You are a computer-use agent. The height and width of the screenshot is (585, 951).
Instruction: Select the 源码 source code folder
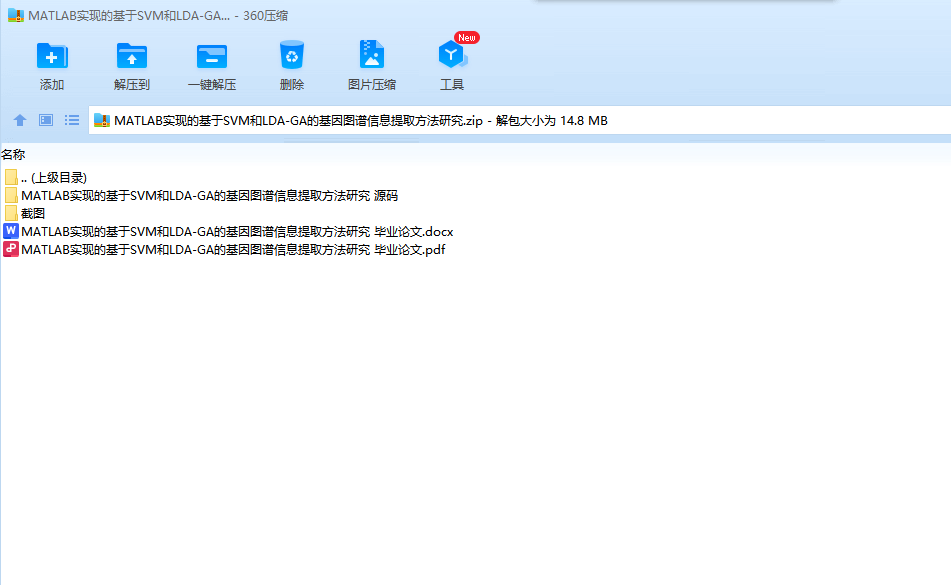[x=201, y=195]
